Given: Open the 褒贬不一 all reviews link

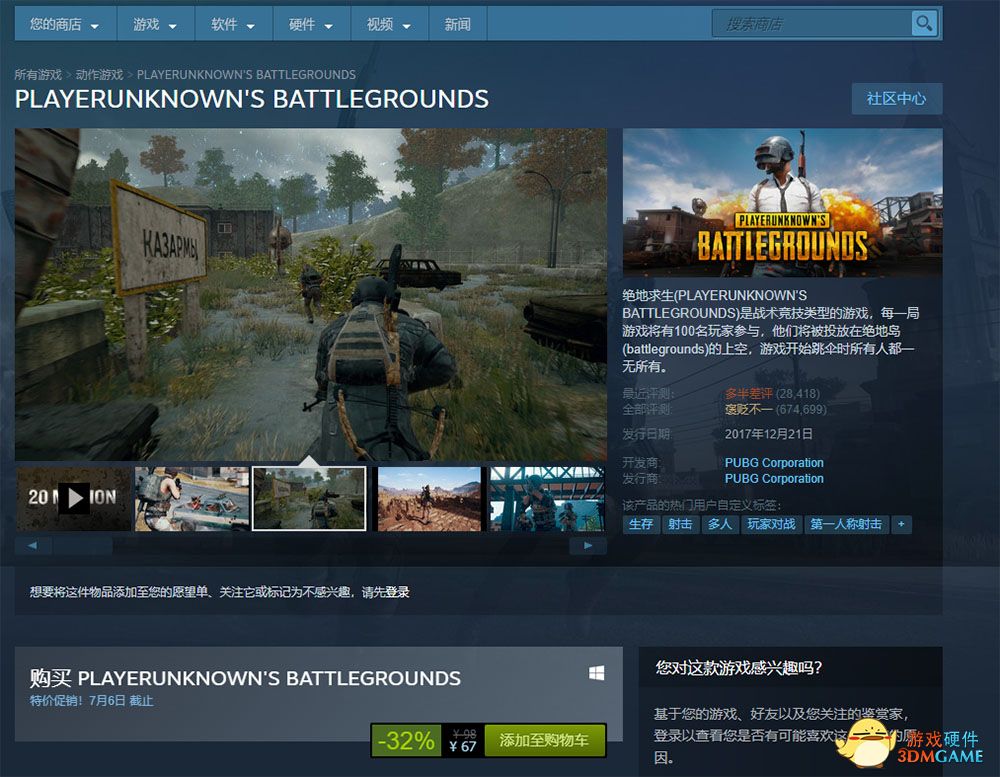Looking at the screenshot, I should point(748,410).
